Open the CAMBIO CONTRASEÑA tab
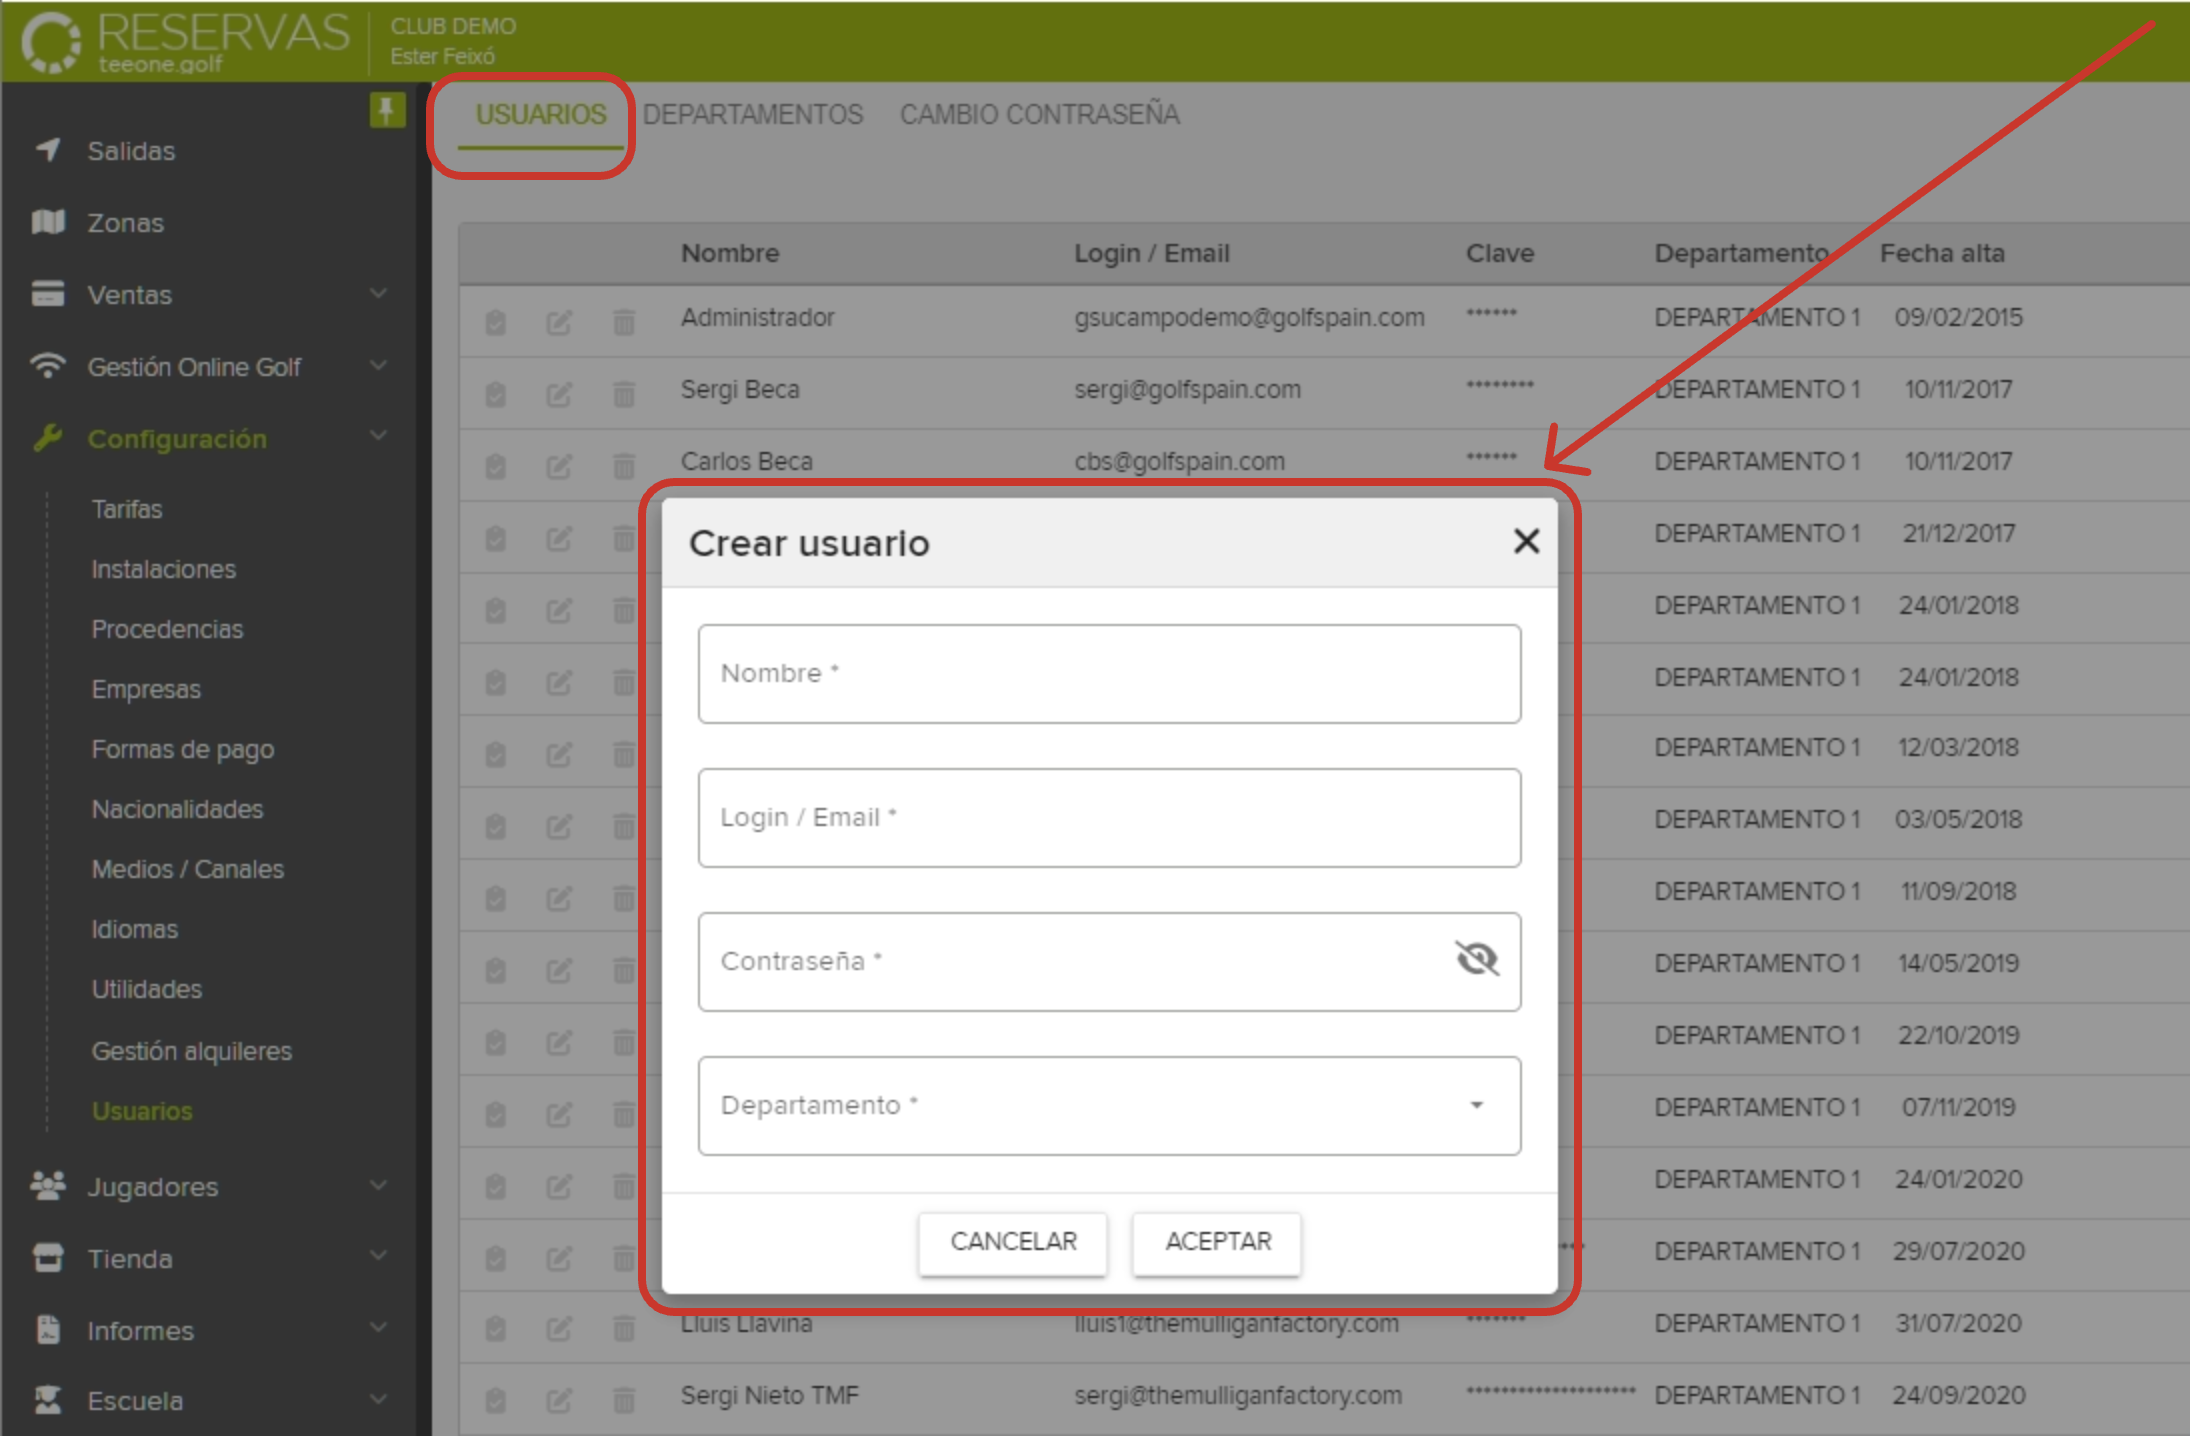Viewport: 2190px width, 1436px height. (1039, 114)
